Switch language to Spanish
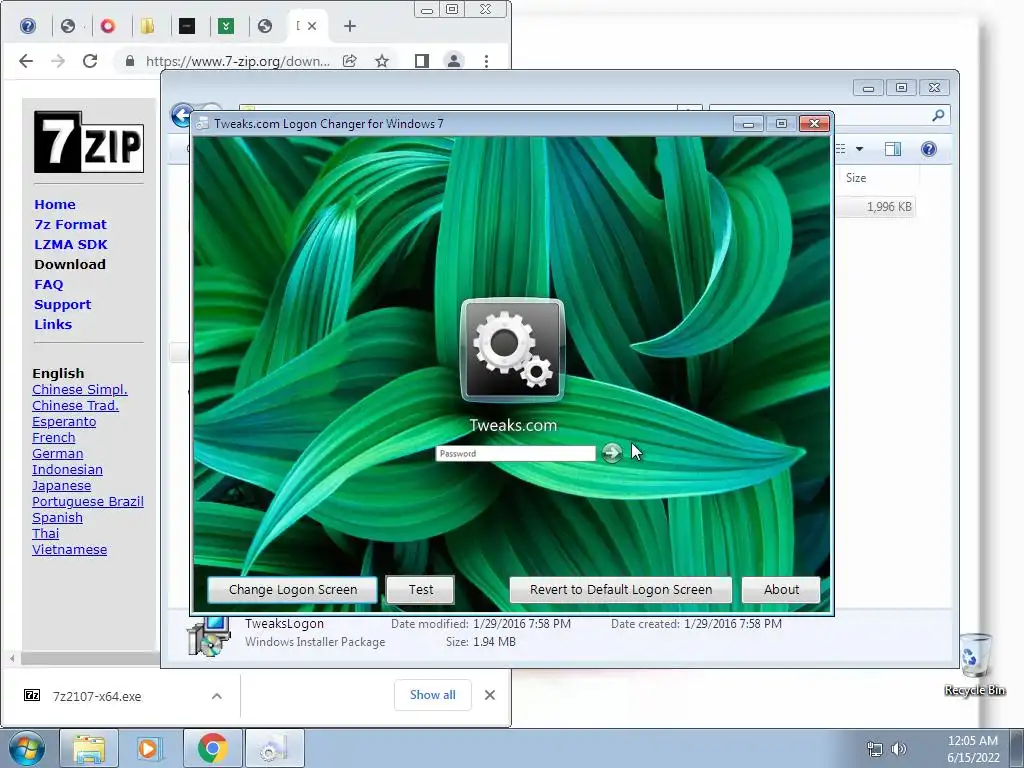 coord(57,518)
